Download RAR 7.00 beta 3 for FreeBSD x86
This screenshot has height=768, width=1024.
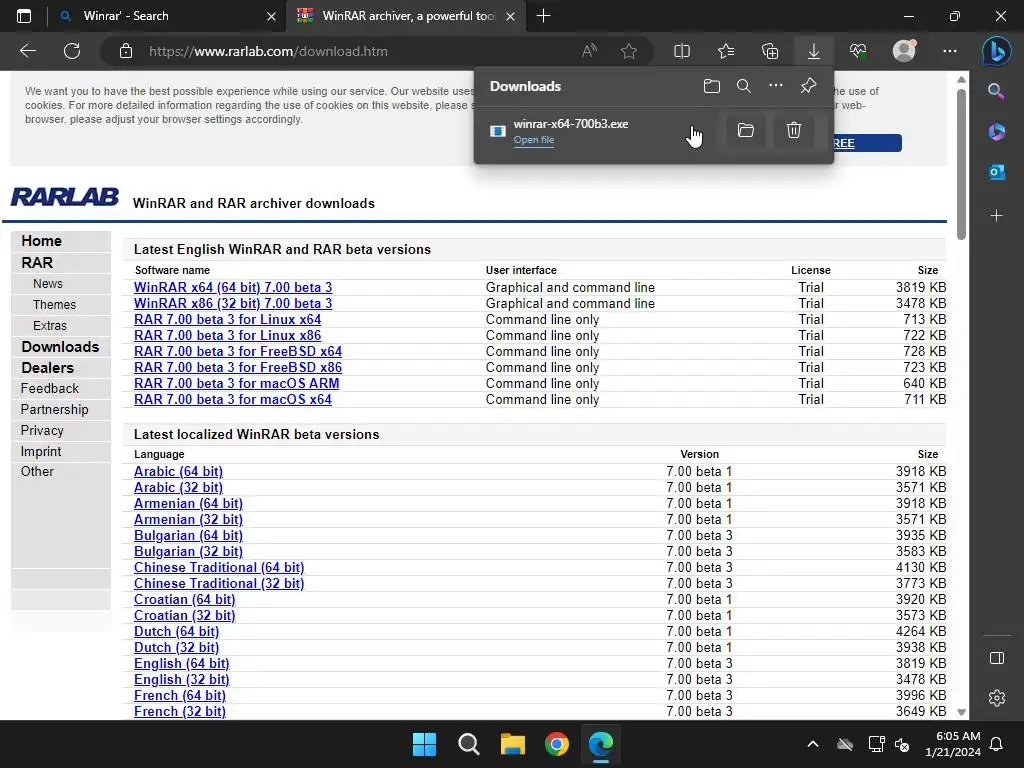pyautogui.click(x=238, y=368)
